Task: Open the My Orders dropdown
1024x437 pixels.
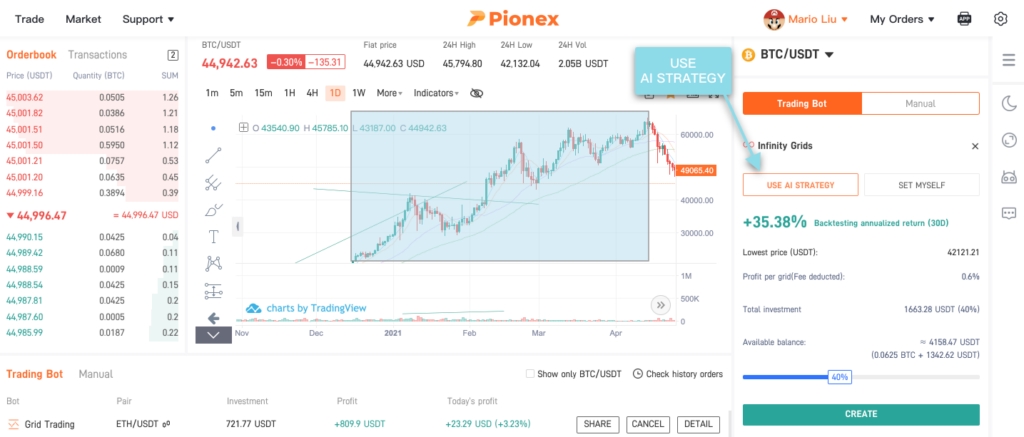Action: tap(902, 19)
